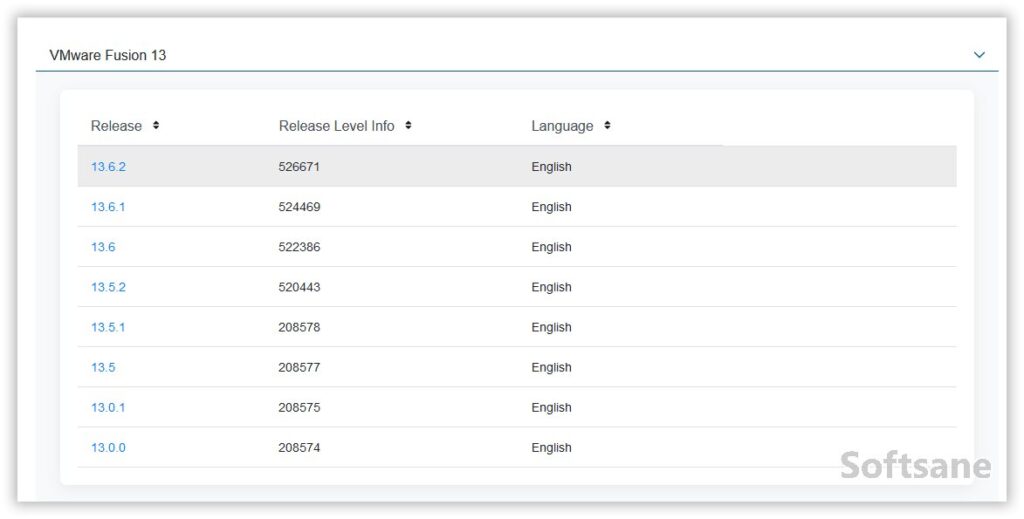Click the Release column header text
Image resolution: width=1024 pixels, height=519 pixels.
tap(116, 126)
